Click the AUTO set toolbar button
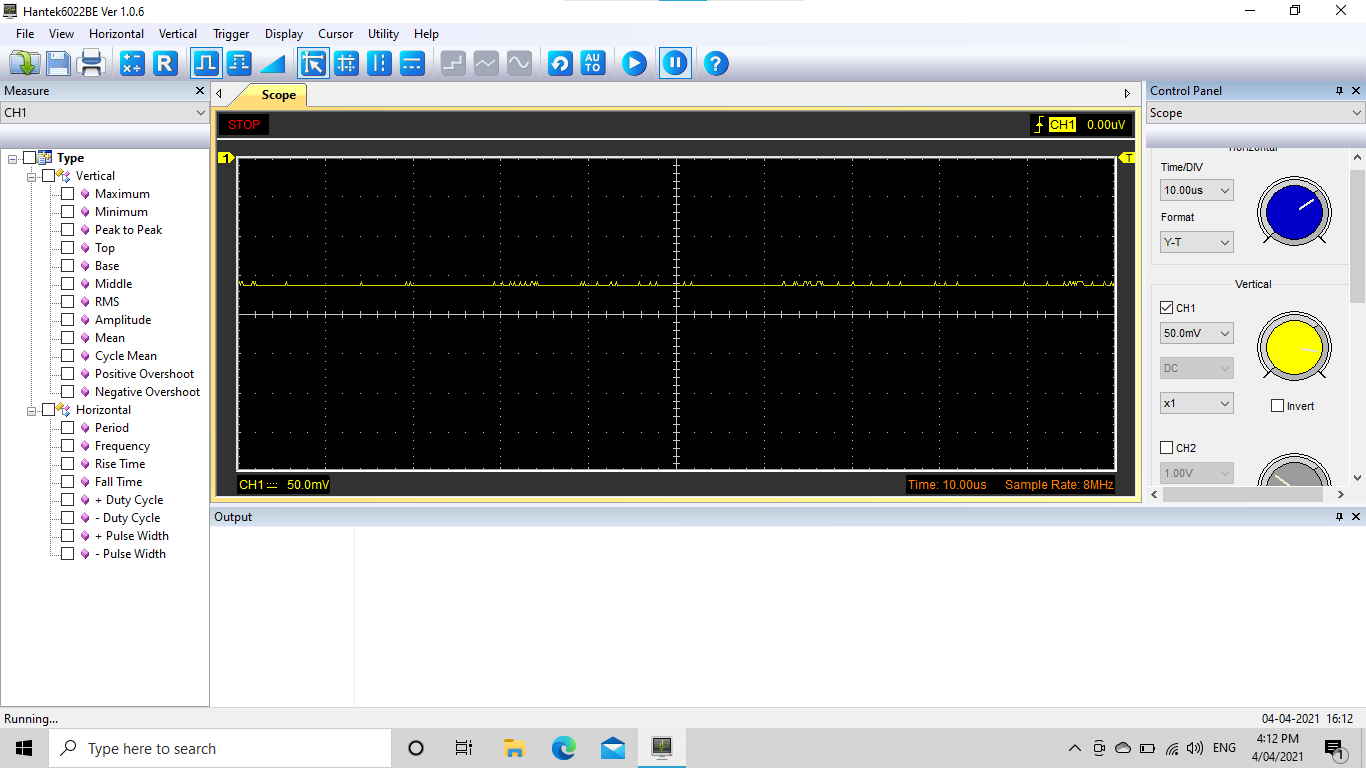 click(x=593, y=64)
